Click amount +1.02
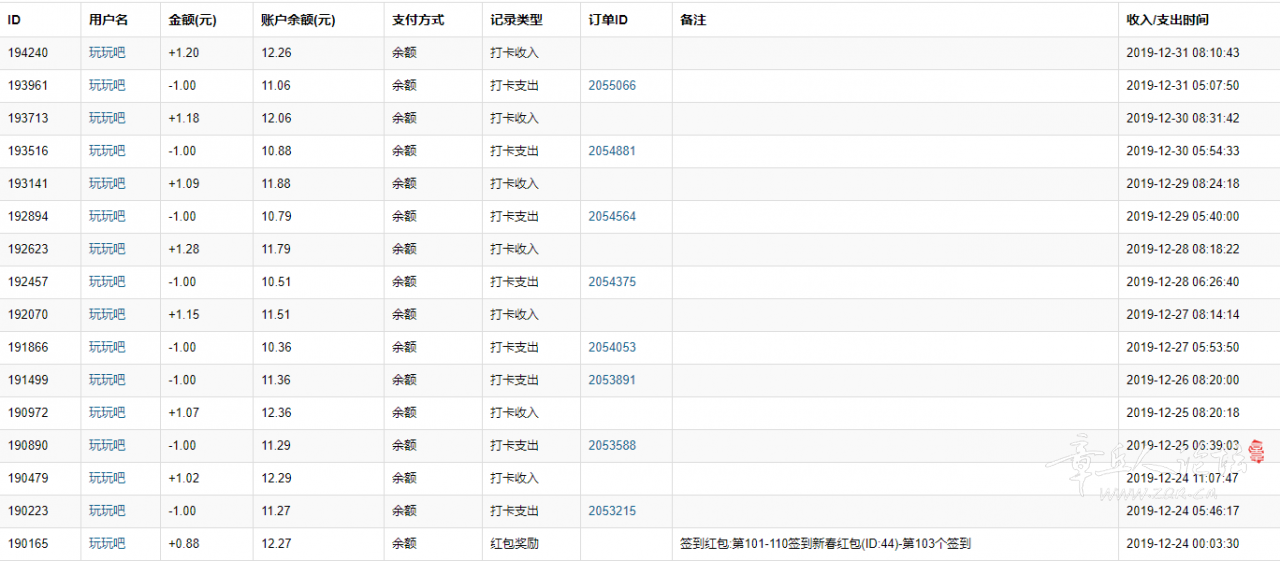Screen dimensions: 1280x561 pos(184,479)
